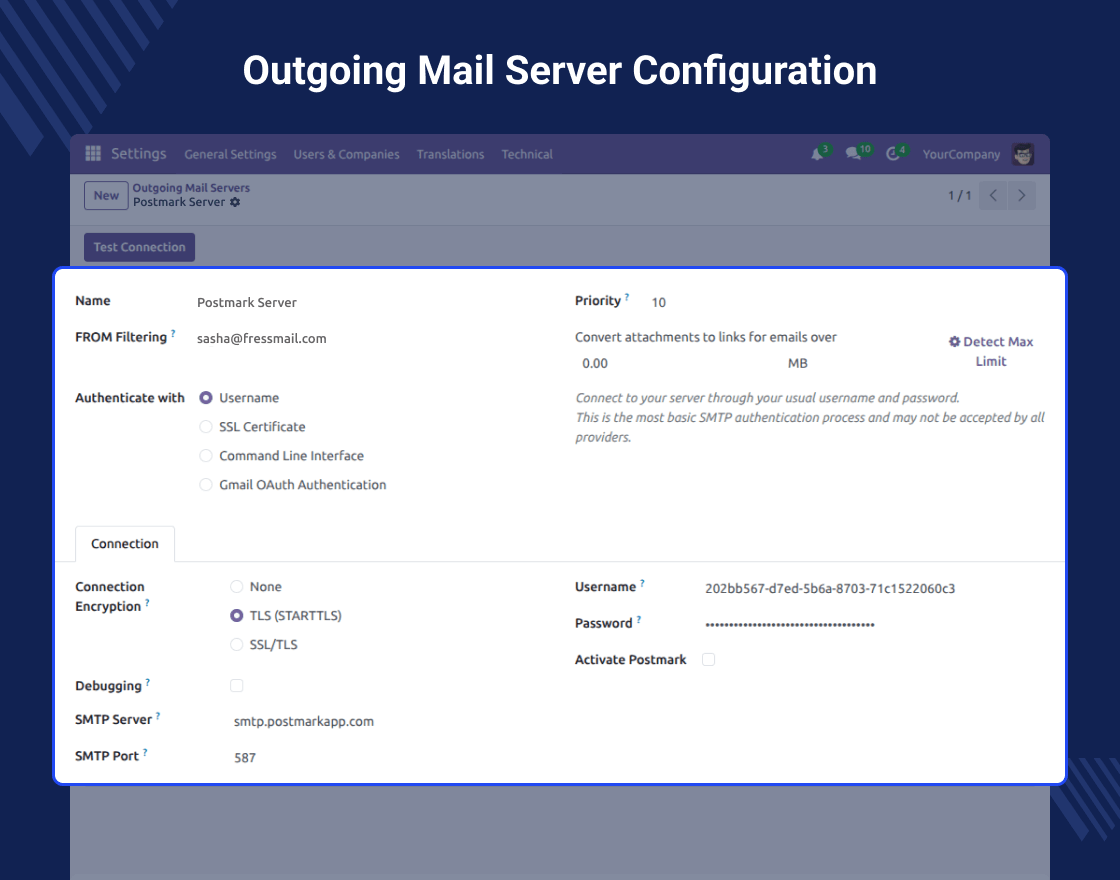Open the apps grid menu icon
Screen dimensions: 1120x880
(93, 154)
